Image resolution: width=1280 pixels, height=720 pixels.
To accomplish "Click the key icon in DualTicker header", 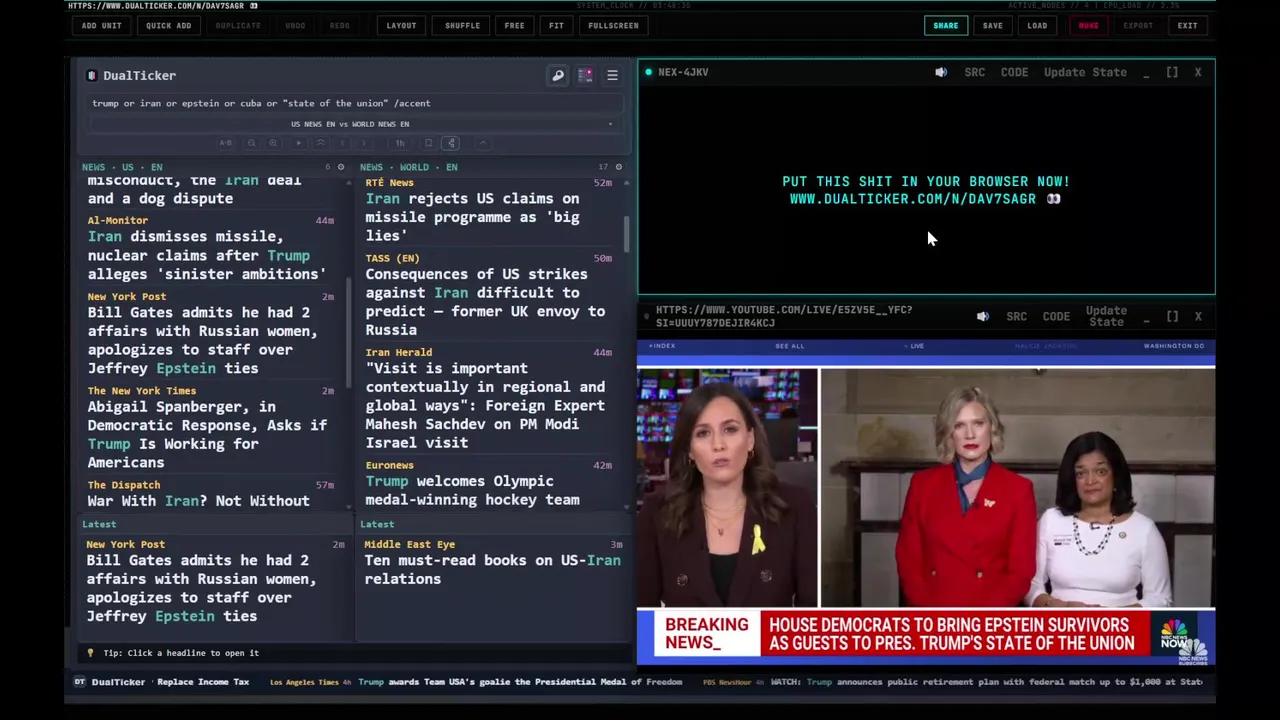I will [x=558, y=75].
